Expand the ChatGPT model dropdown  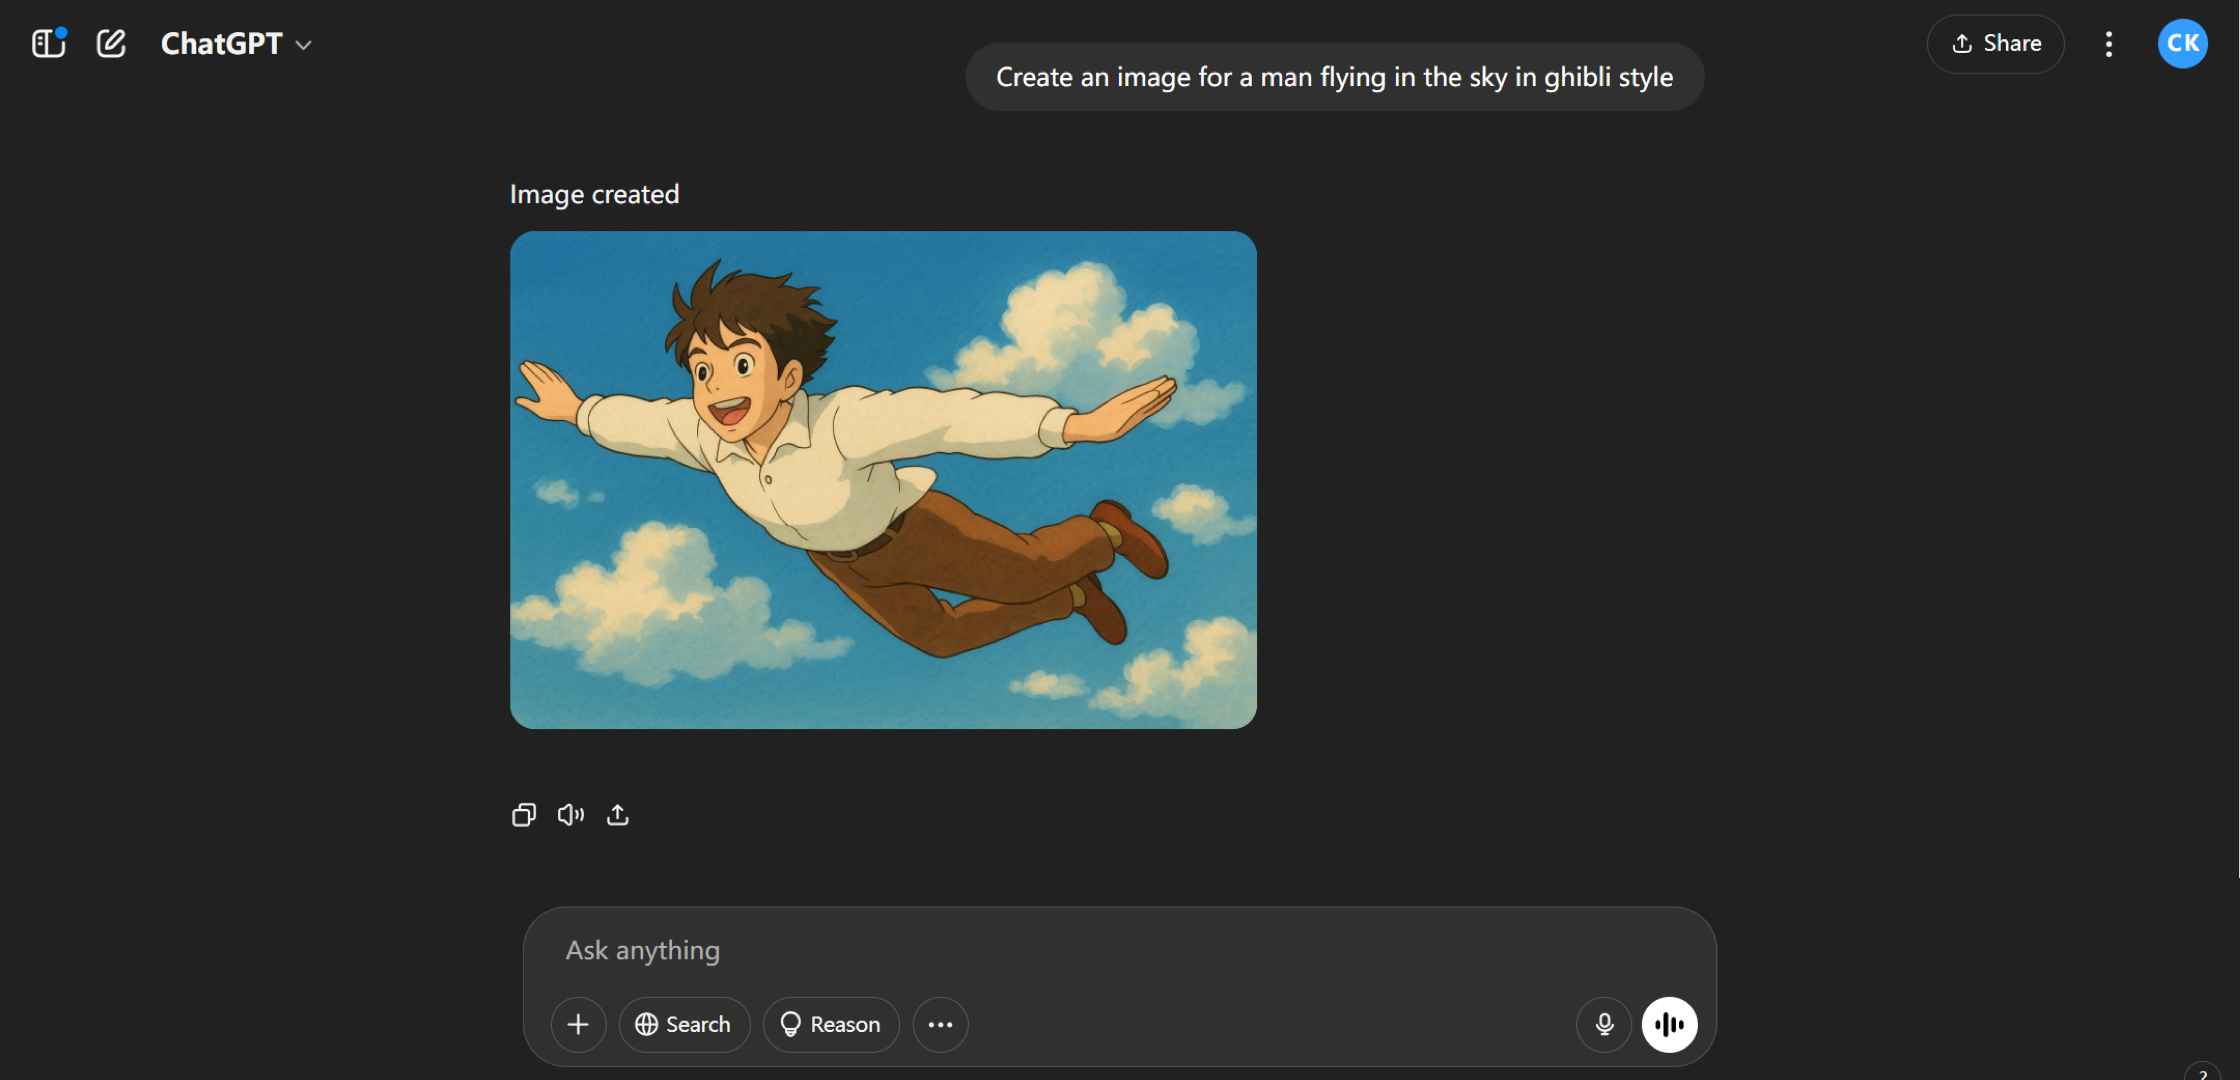pos(237,44)
